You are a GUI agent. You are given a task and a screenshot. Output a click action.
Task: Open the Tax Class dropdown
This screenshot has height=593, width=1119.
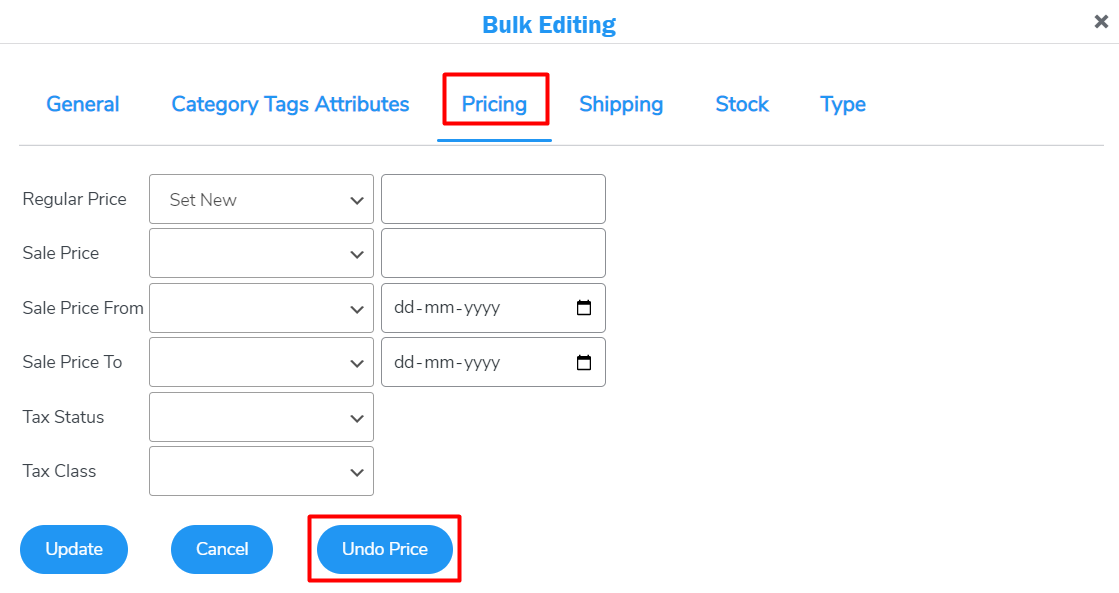tap(260, 471)
